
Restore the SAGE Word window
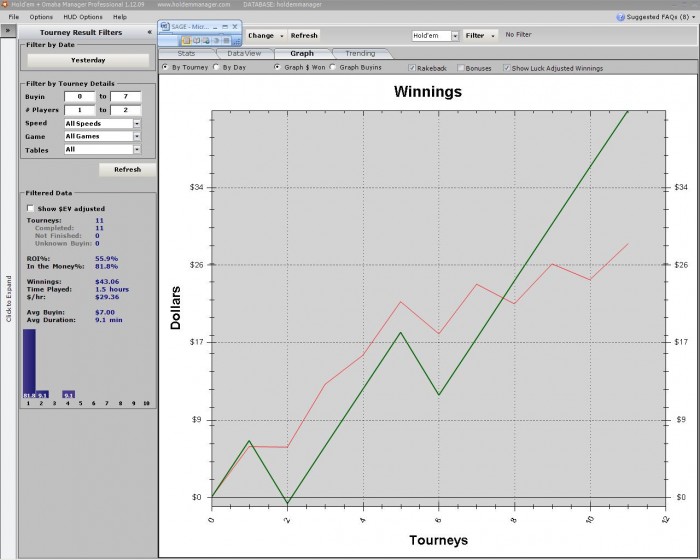tap(225, 27)
